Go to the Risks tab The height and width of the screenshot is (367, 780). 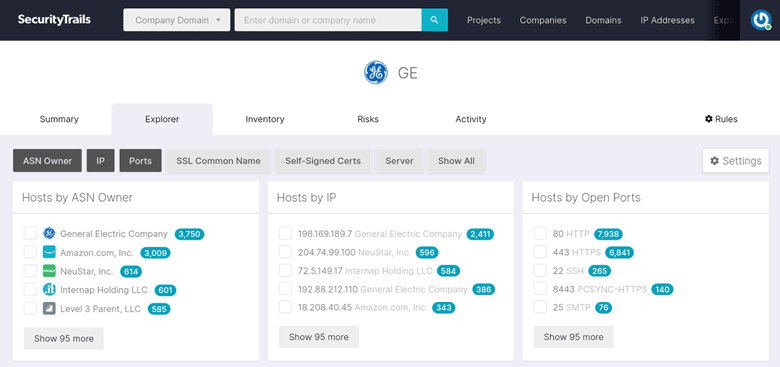pyautogui.click(x=368, y=119)
